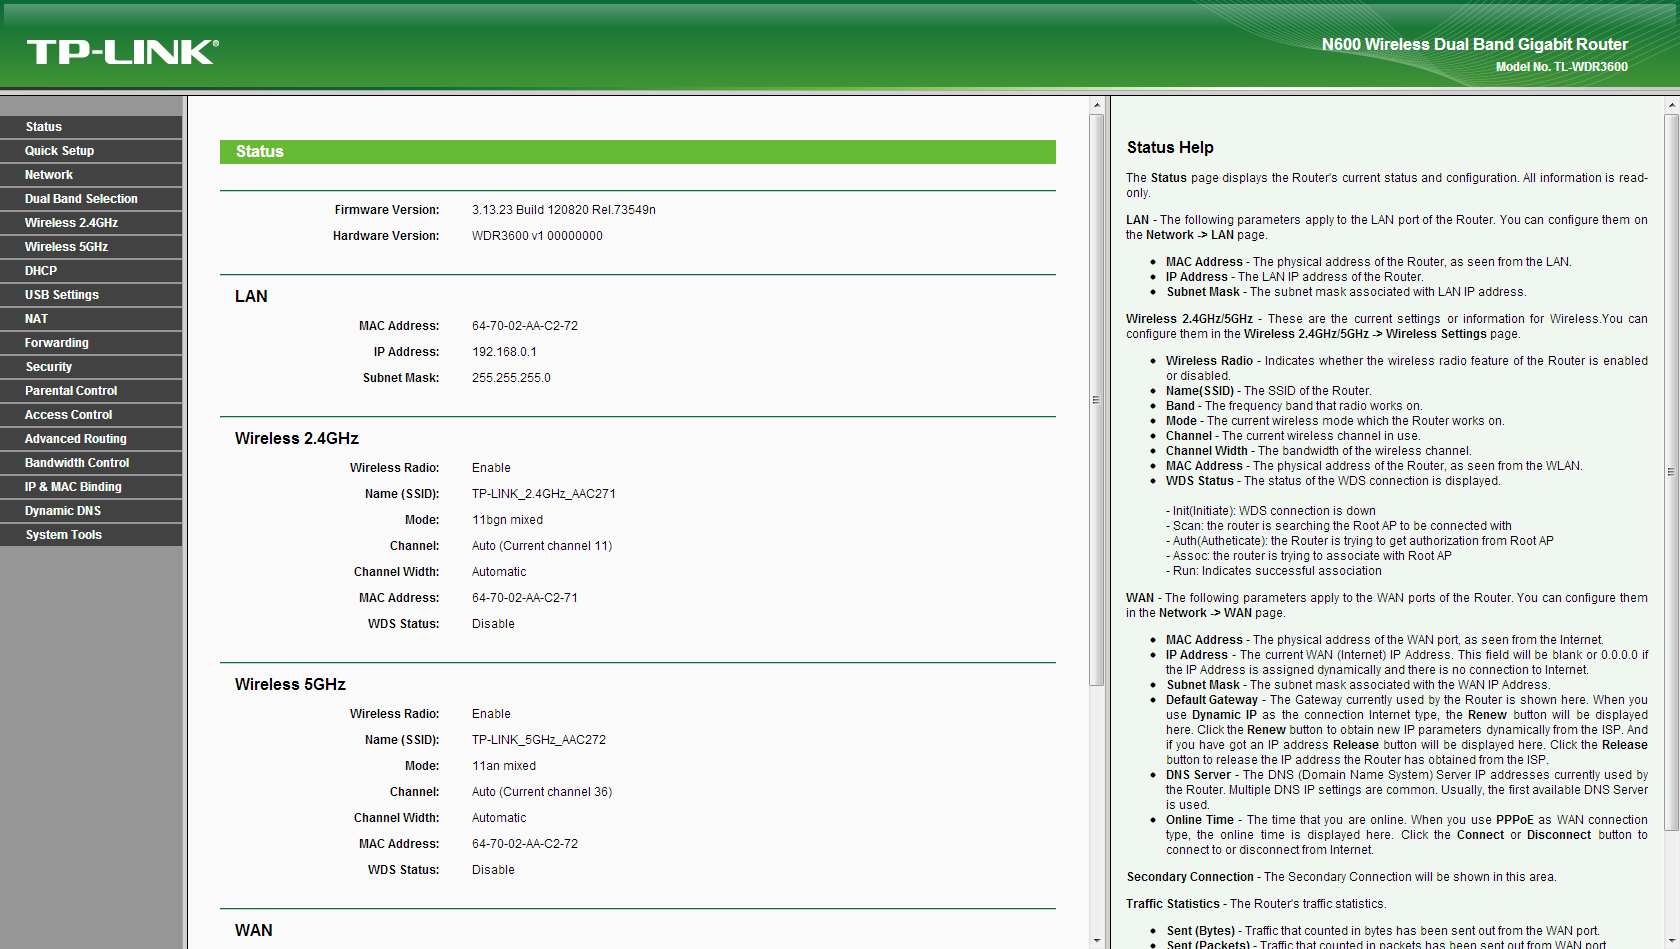Viewport: 1680px width, 949px height.
Task: Click the main status pane scrollbar thumb
Action: tap(1097, 399)
